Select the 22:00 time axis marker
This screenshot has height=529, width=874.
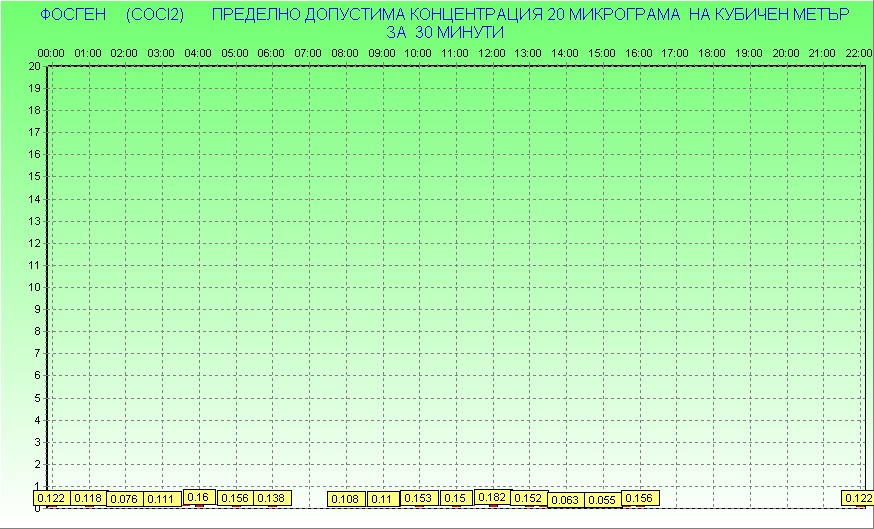click(858, 52)
